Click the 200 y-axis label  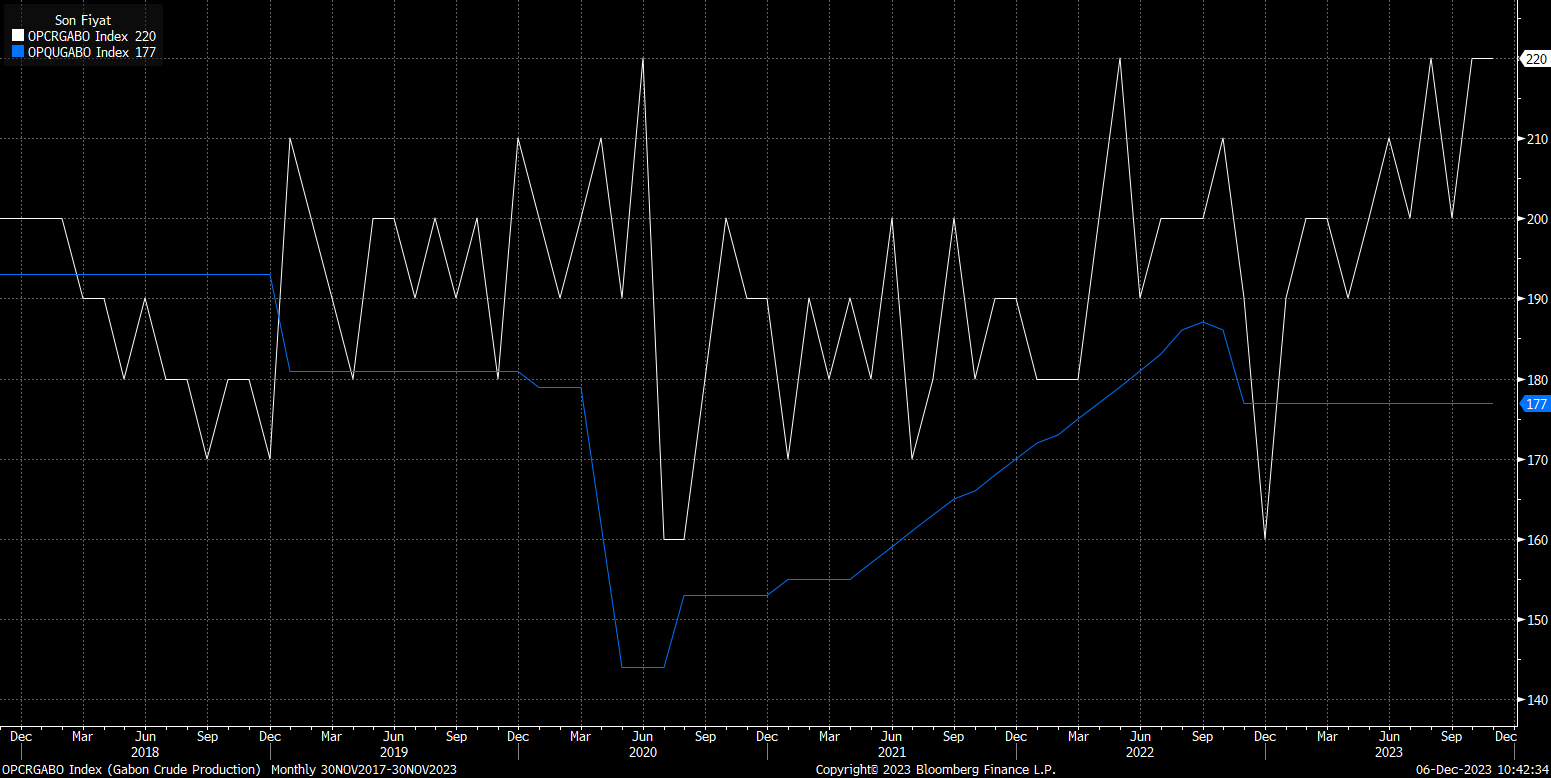point(1537,219)
